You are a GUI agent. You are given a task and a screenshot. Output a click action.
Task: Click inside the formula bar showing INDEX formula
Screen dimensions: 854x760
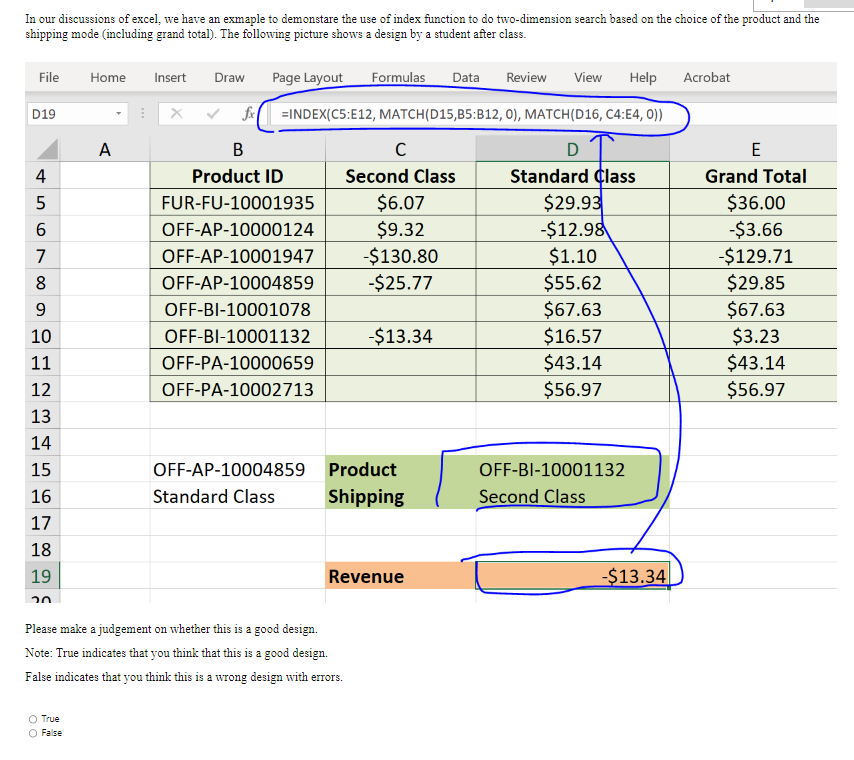point(450,114)
